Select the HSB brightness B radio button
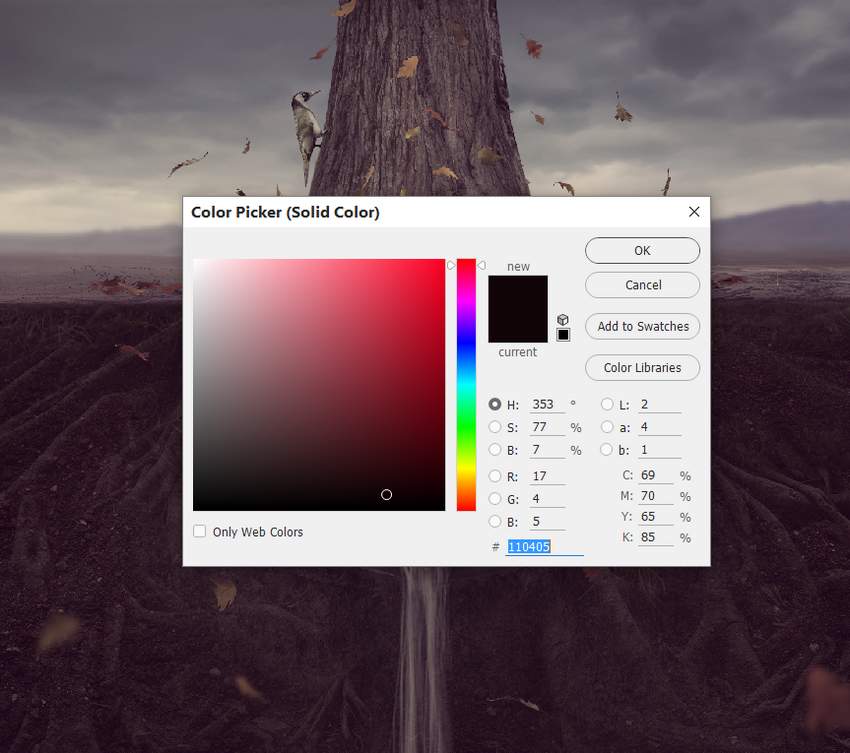The height and width of the screenshot is (753, 850). click(494, 449)
